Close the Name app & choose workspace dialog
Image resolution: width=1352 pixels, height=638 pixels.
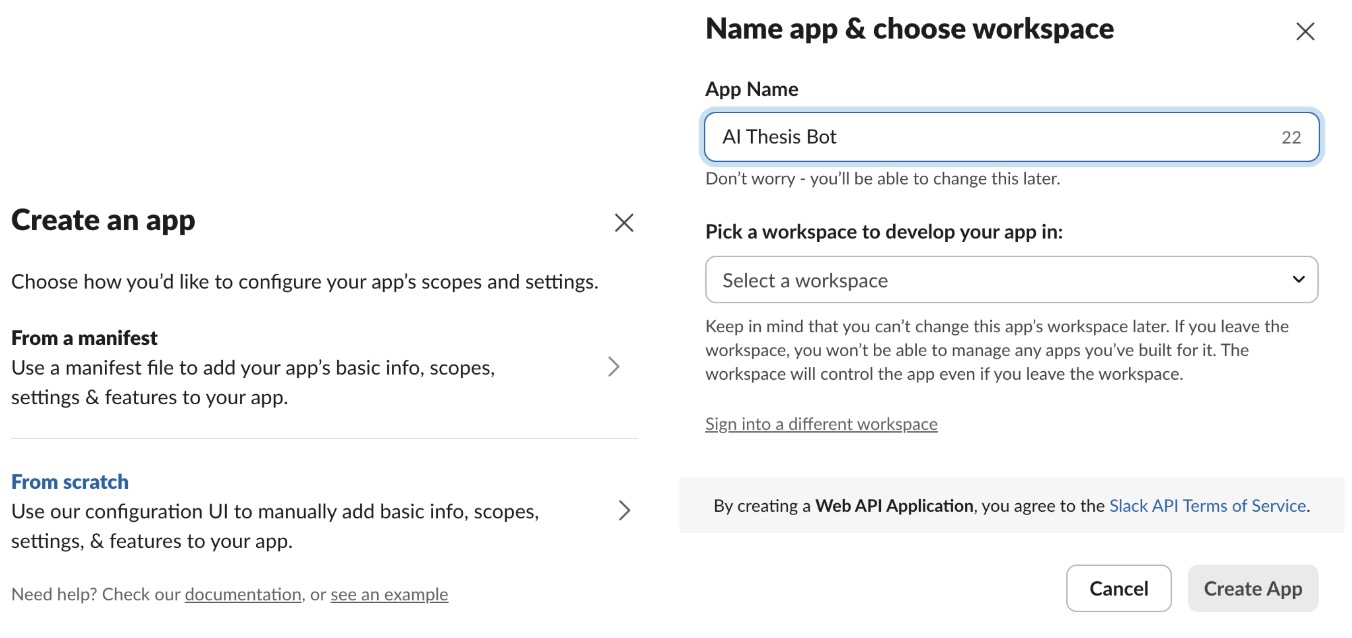(1305, 32)
